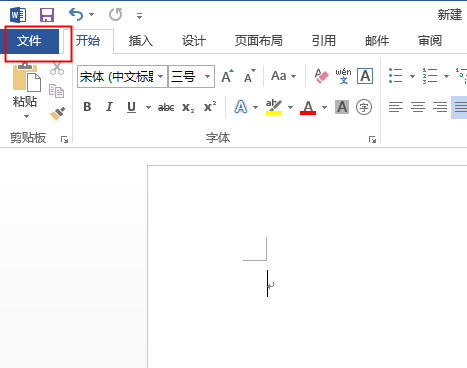Click the Save icon in quick access toolbar
467x368 pixels.
(47, 15)
